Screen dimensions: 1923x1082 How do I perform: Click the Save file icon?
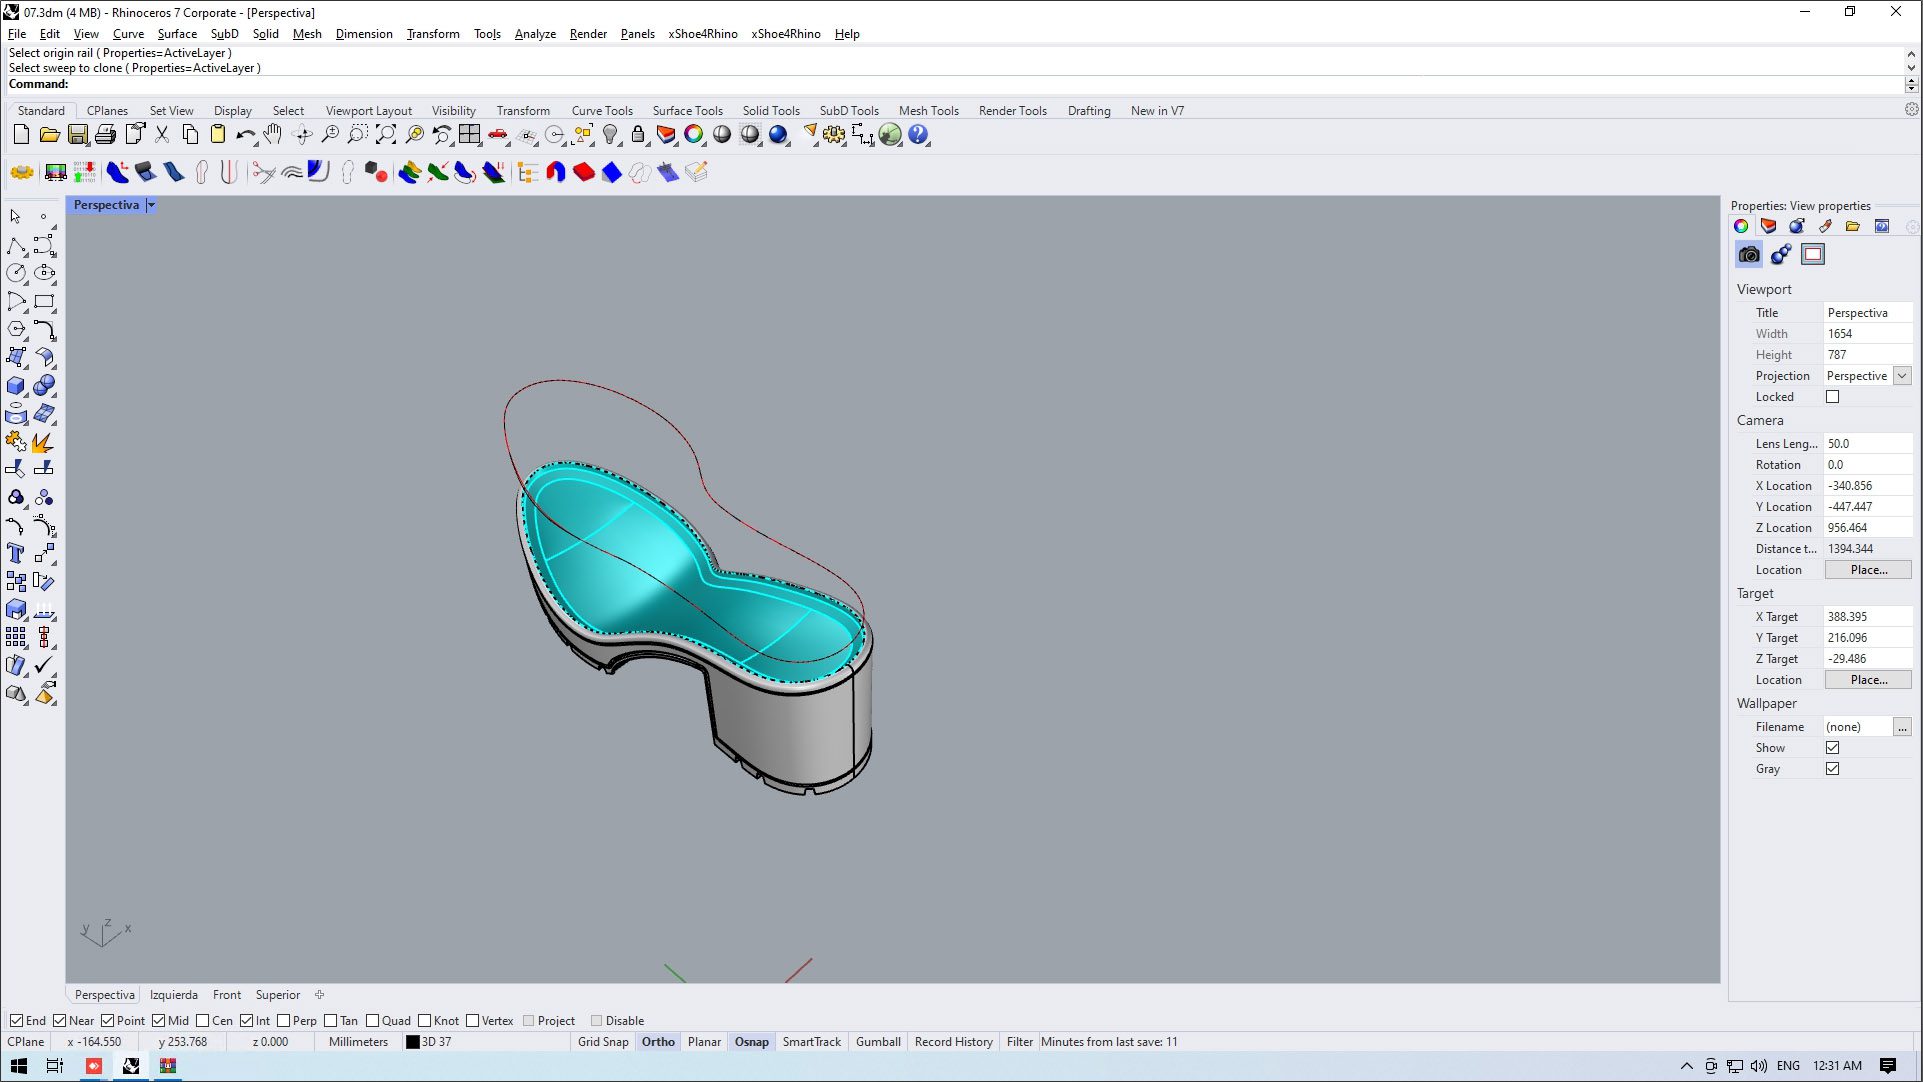point(77,135)
